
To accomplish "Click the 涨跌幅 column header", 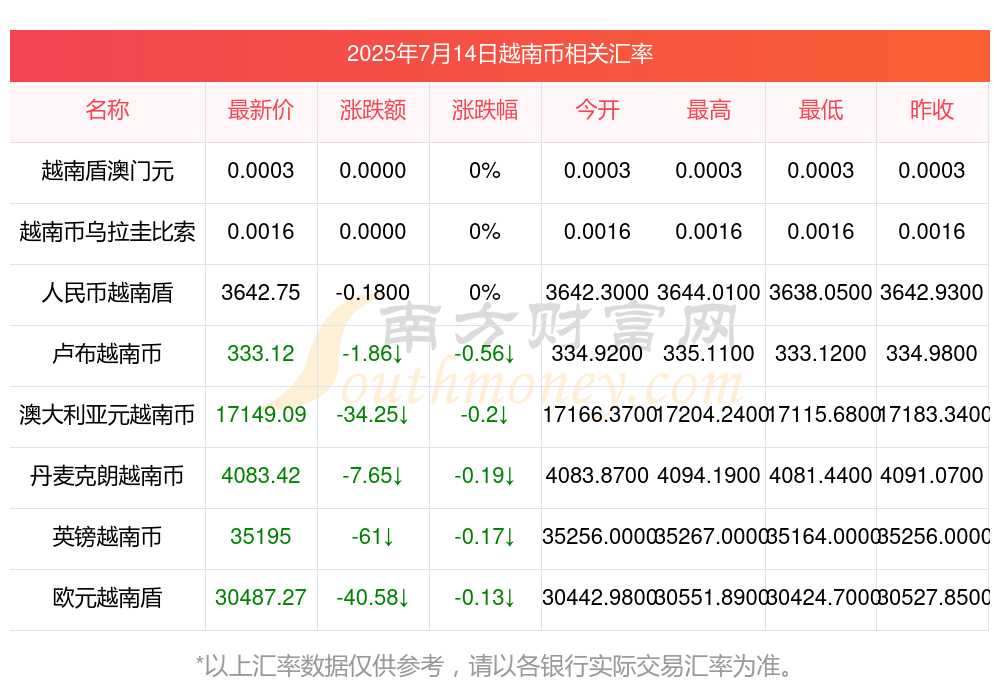I will coord(485,110).
